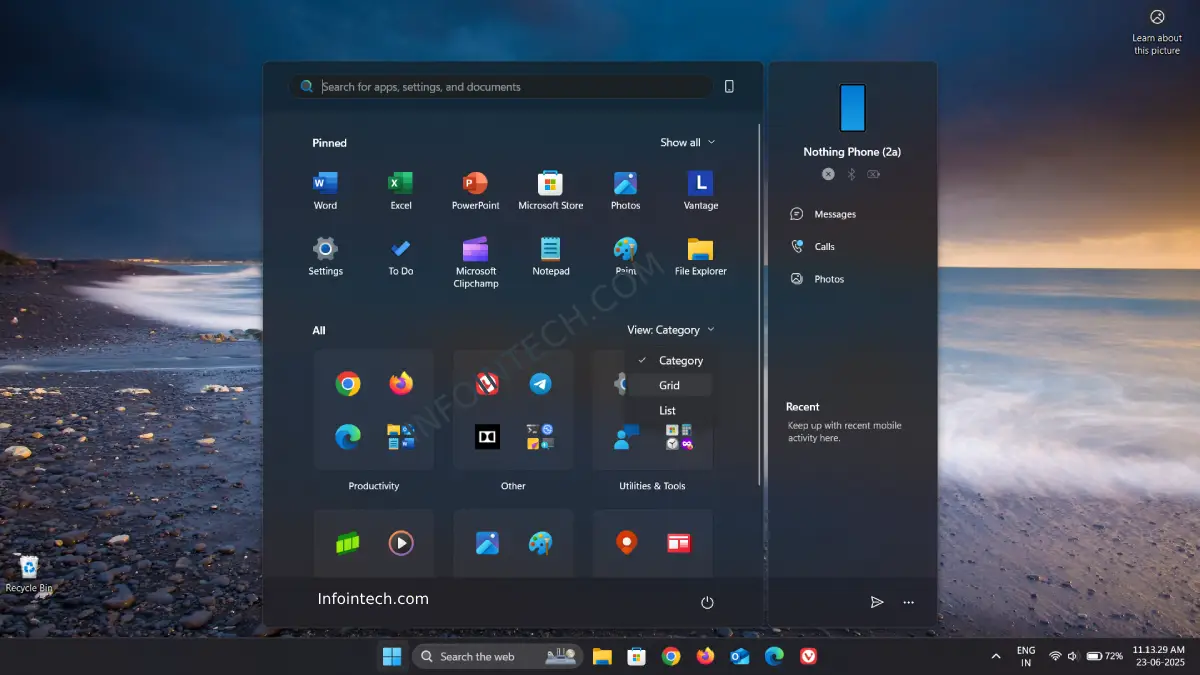Launch Chrome in the Productivity category
The height and width of the screenshot is (675, 1200).
pyautogui.click(x=348, y=384)
